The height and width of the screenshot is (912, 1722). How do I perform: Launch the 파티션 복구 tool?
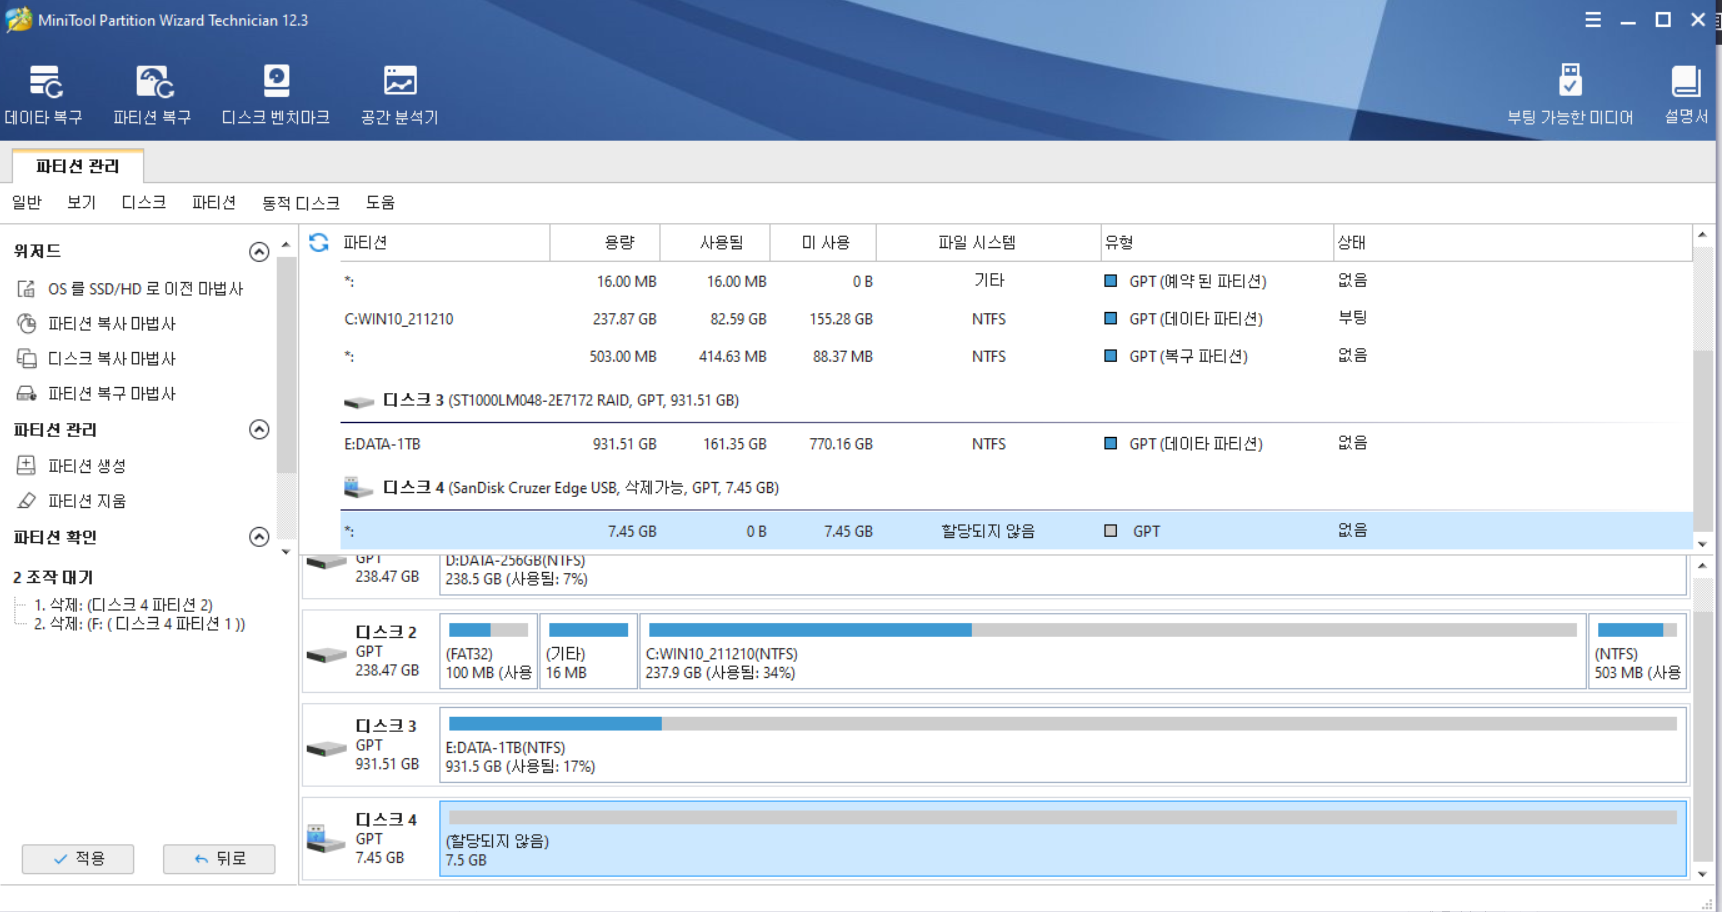point(152,96)
